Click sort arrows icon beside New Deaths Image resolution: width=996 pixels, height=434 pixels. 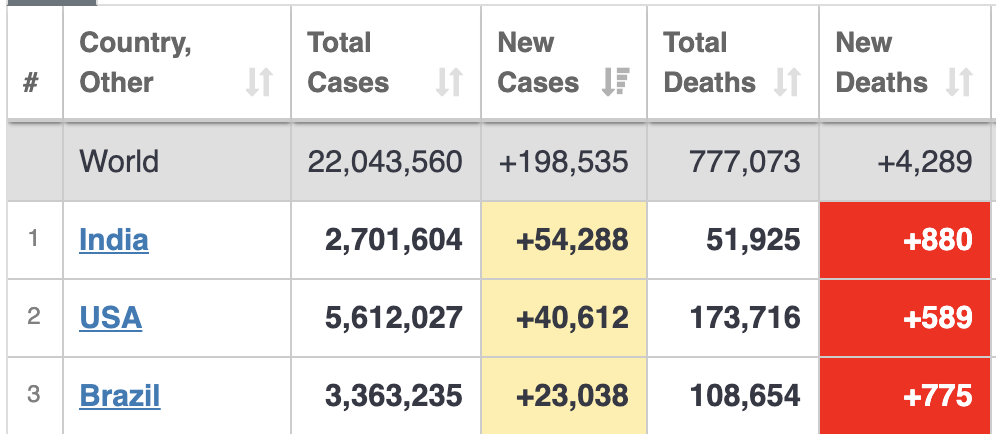[x=959, y=82]
